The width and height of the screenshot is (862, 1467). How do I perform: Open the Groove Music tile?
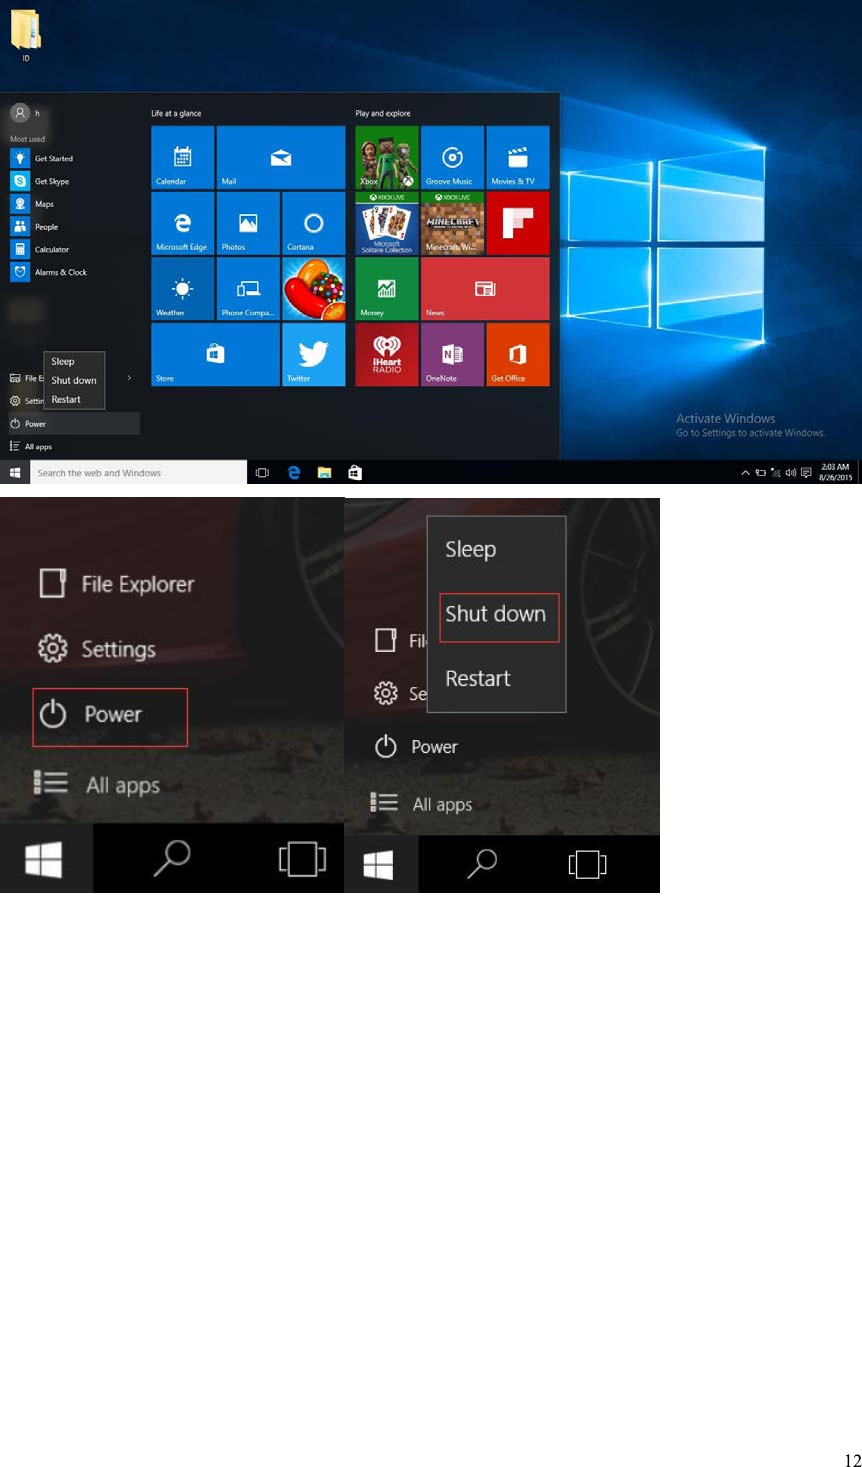point(452,157)
